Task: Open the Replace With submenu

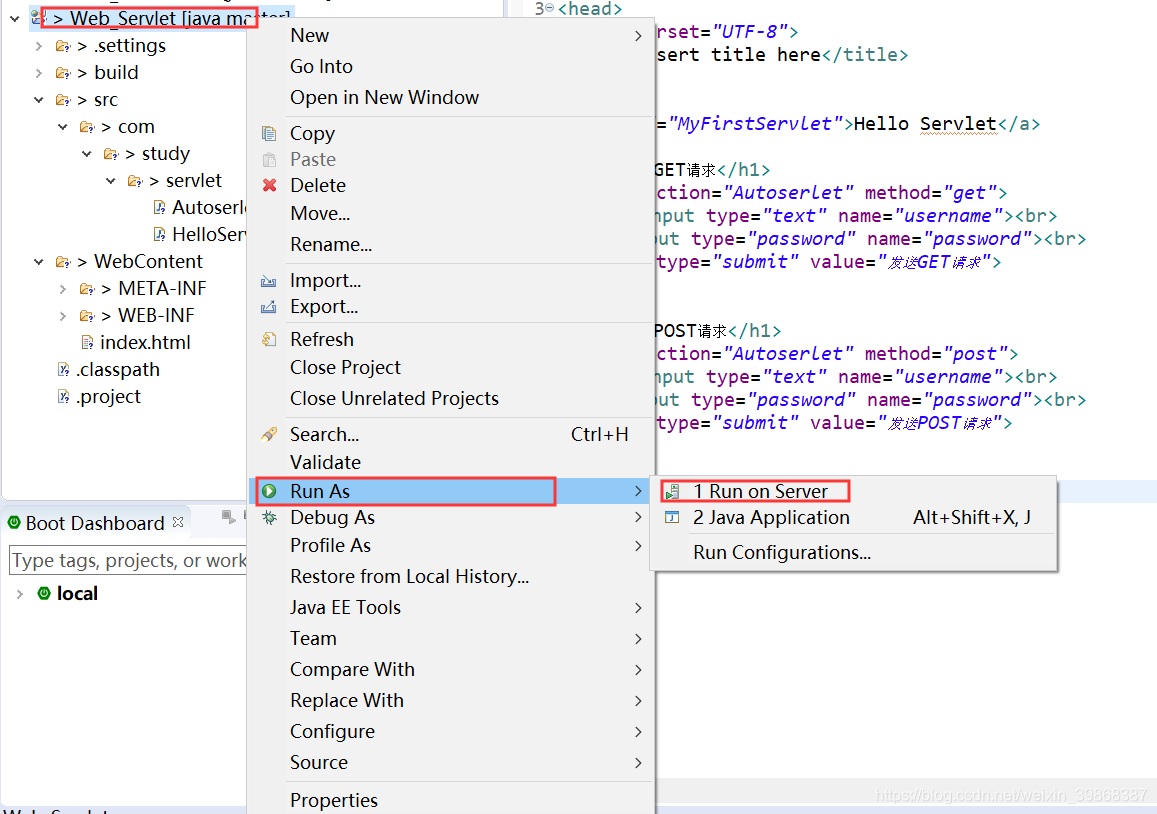Action: point(451,700)
